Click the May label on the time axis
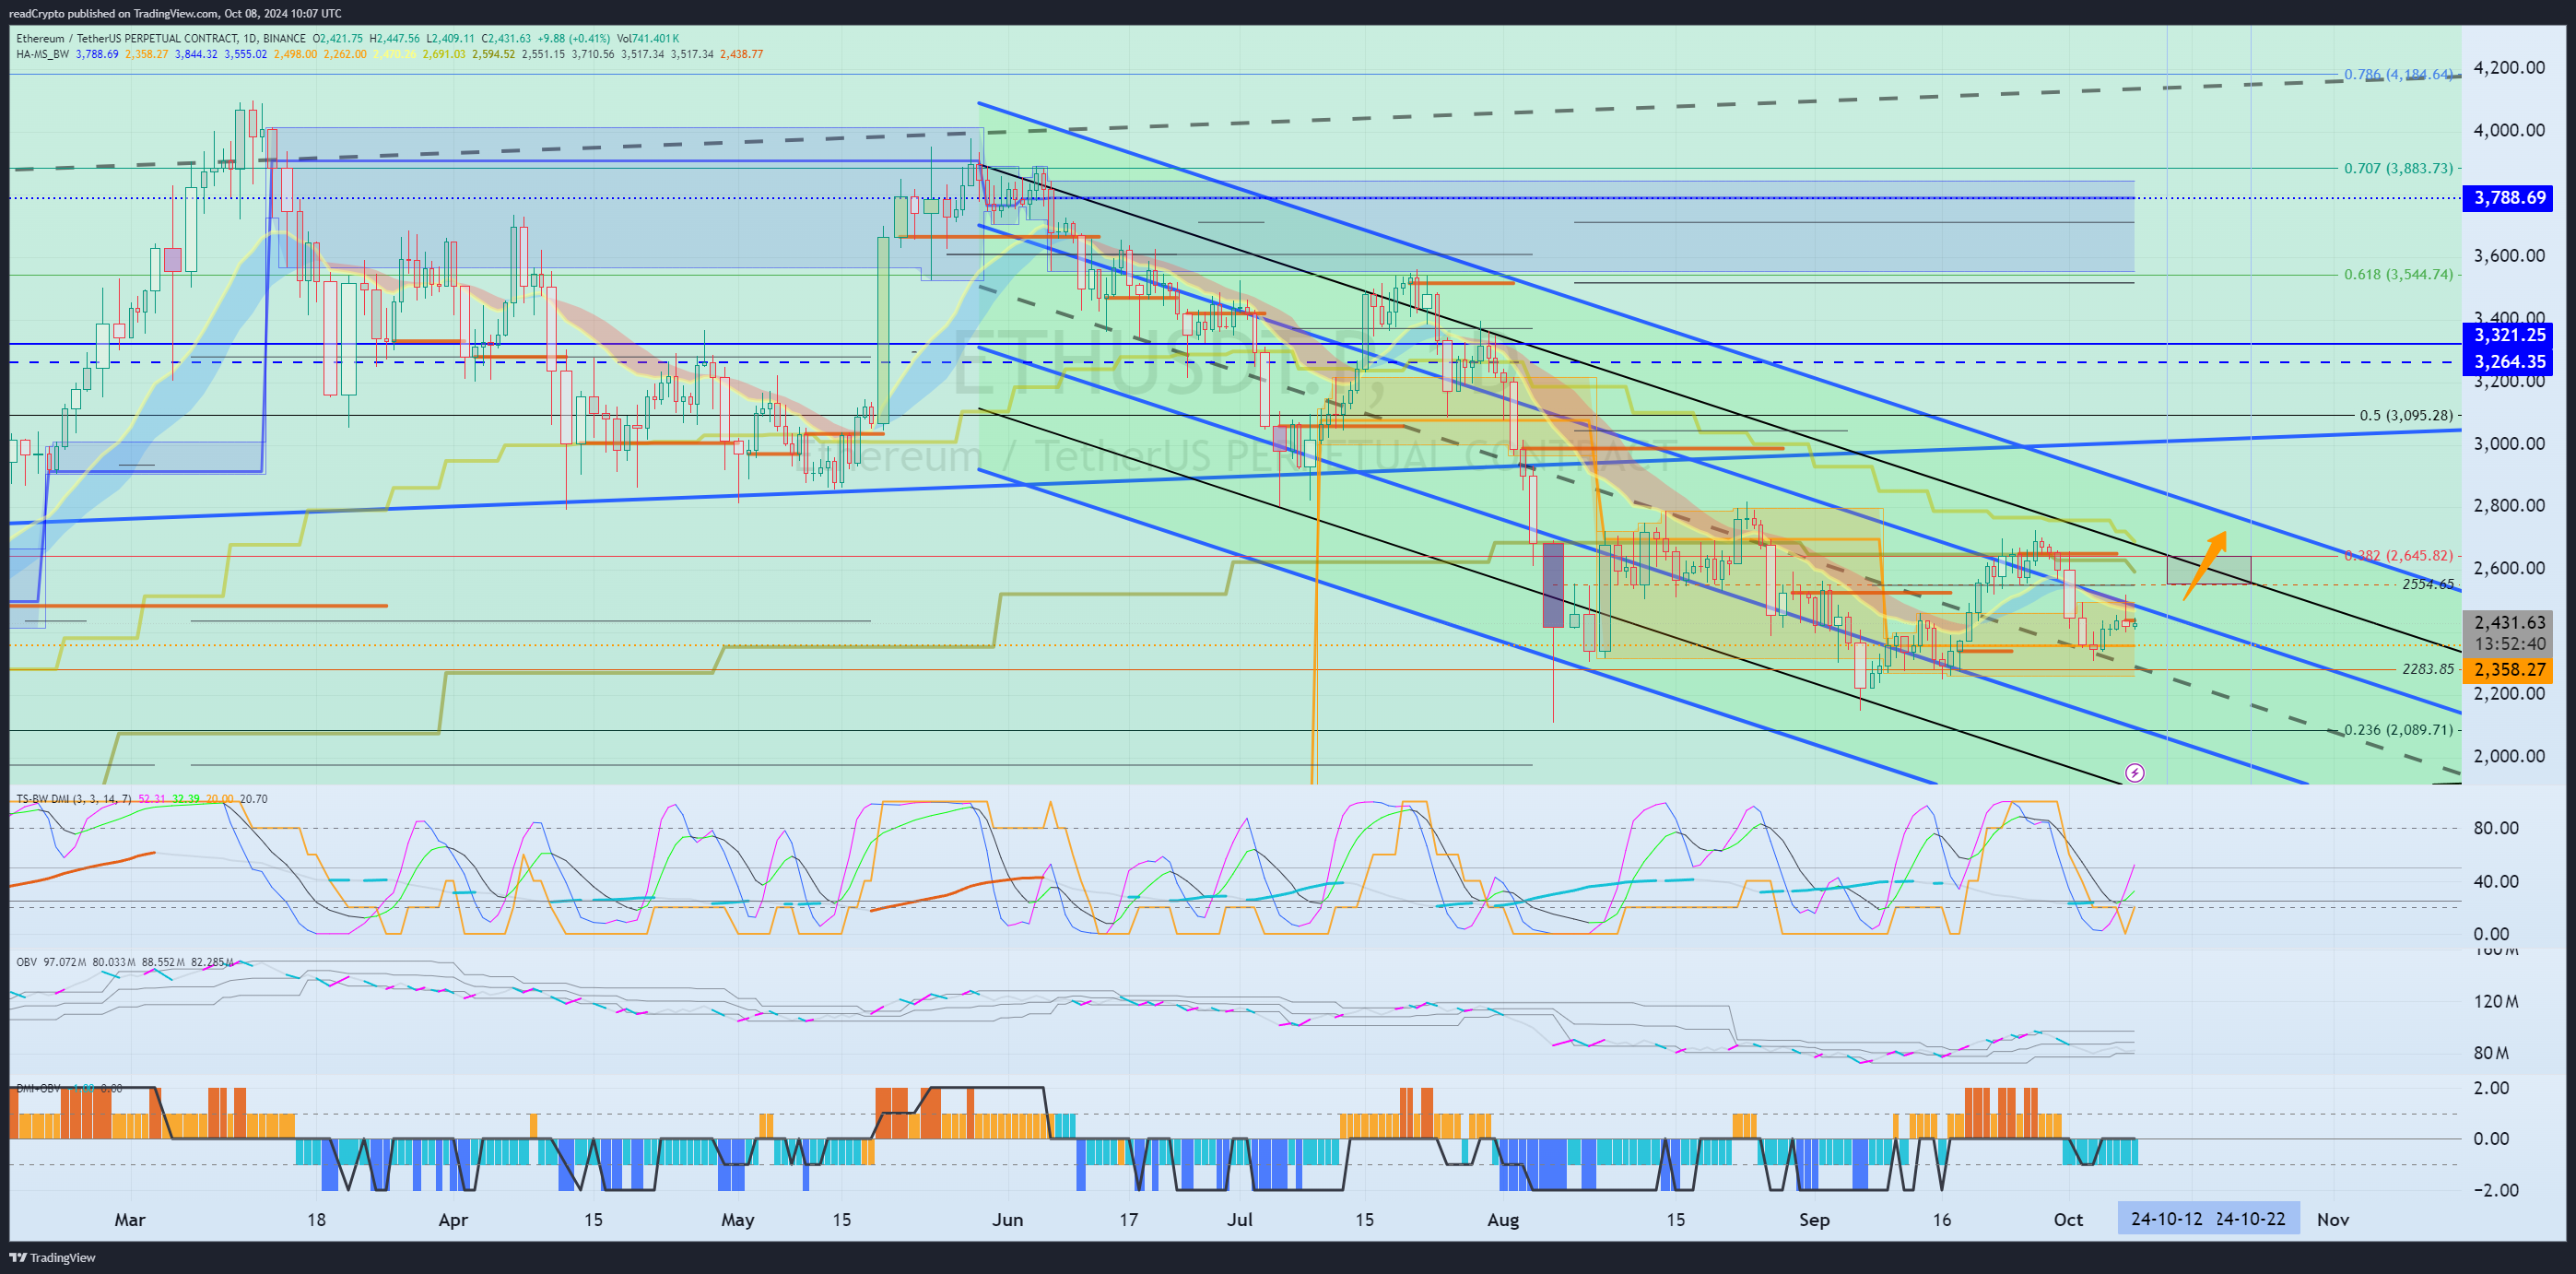Viewport: 2576px width, 1274px height. point(738,1220)
